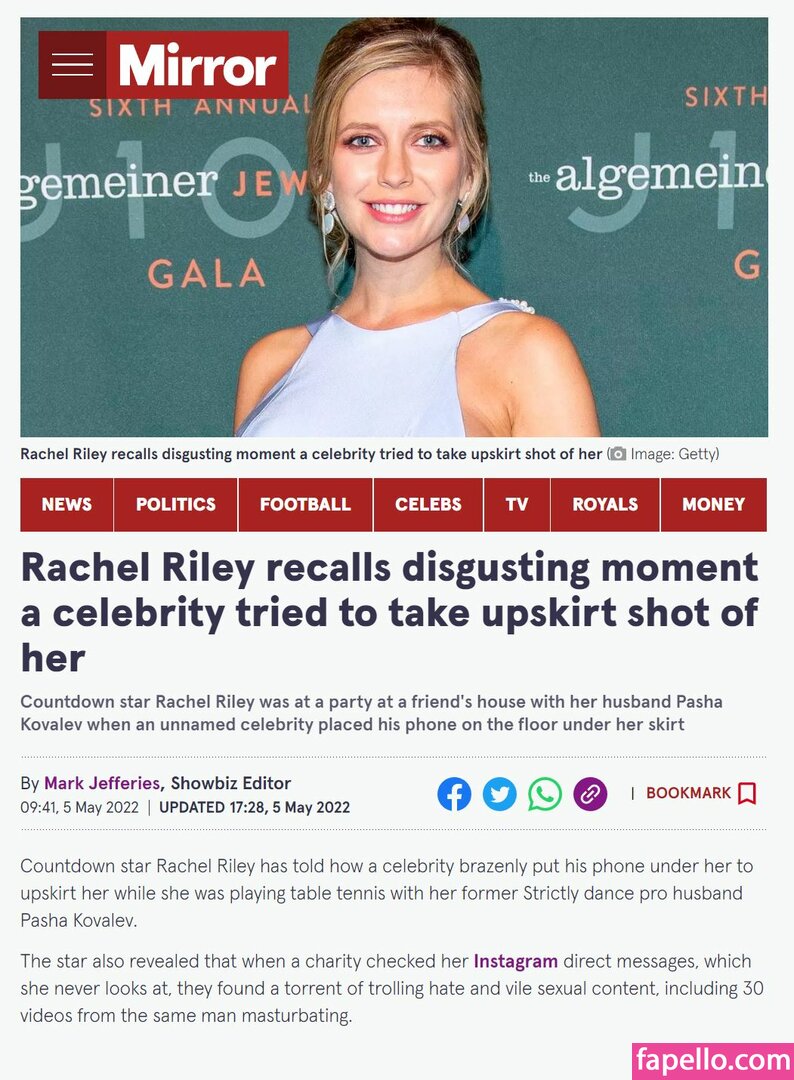Navigate to the Royals section
794x1080 pixels.
[x=605, y=504]
